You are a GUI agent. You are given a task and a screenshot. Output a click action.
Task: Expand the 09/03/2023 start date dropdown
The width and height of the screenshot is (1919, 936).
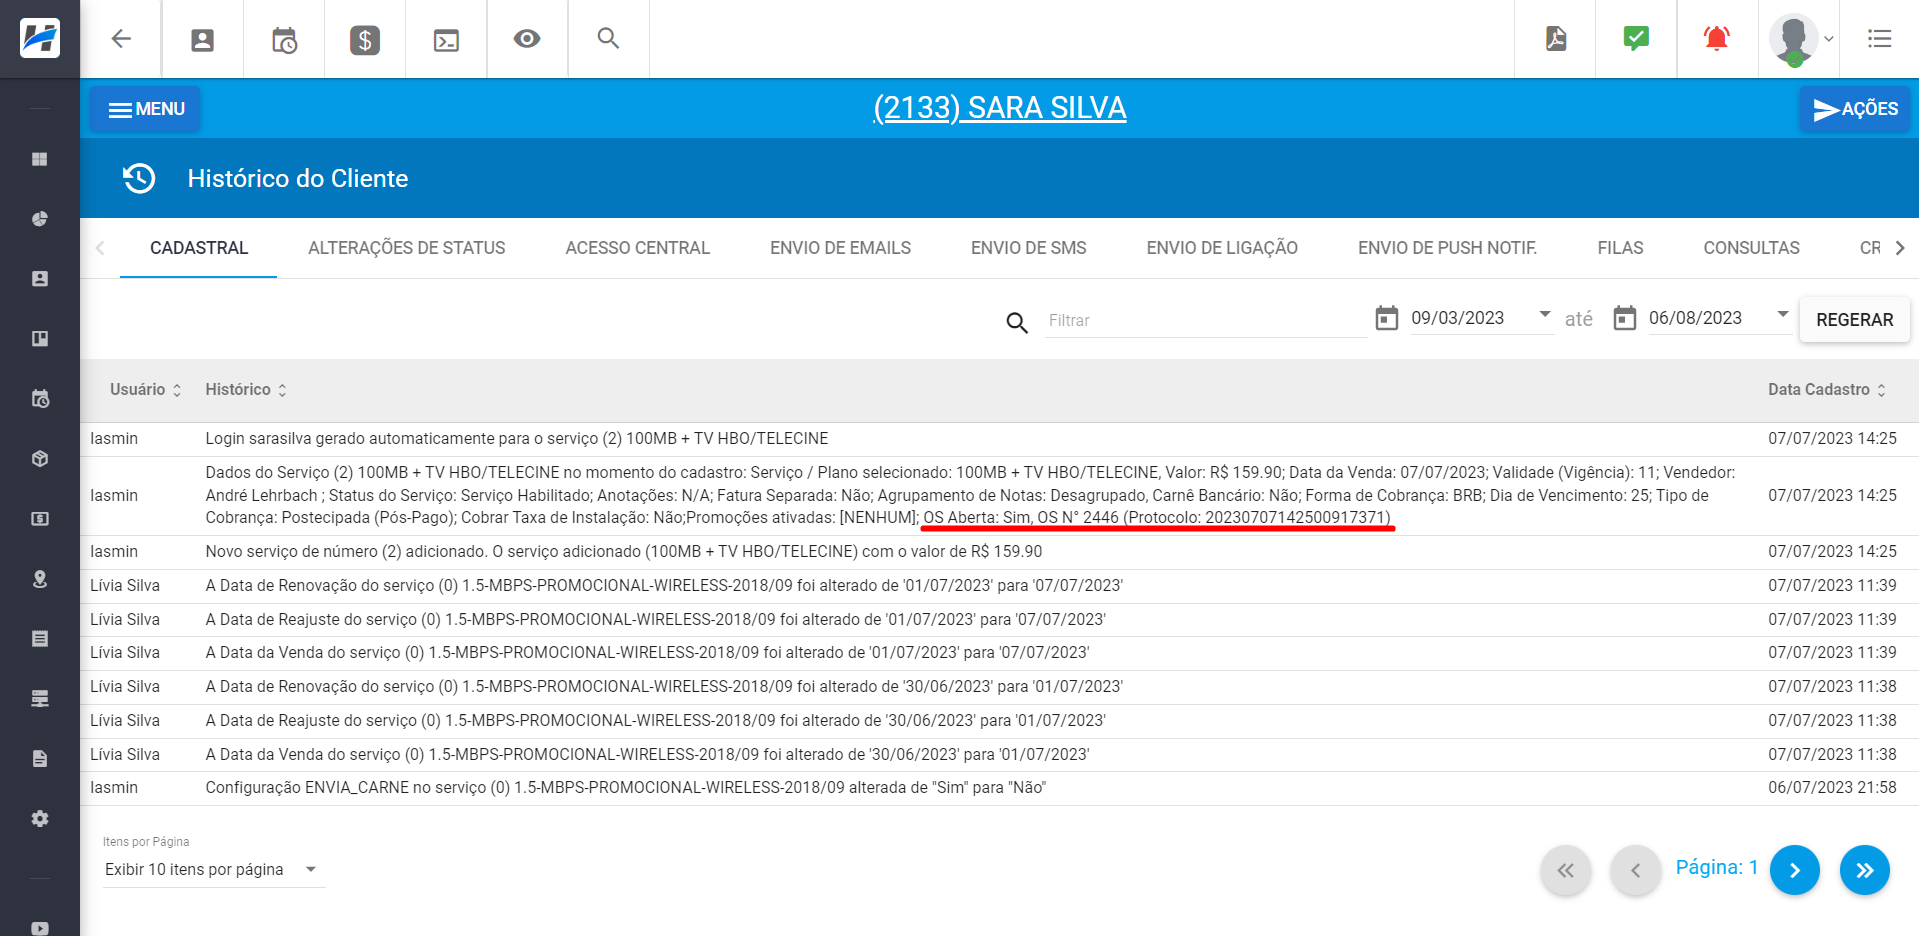tap(1545, 315)
